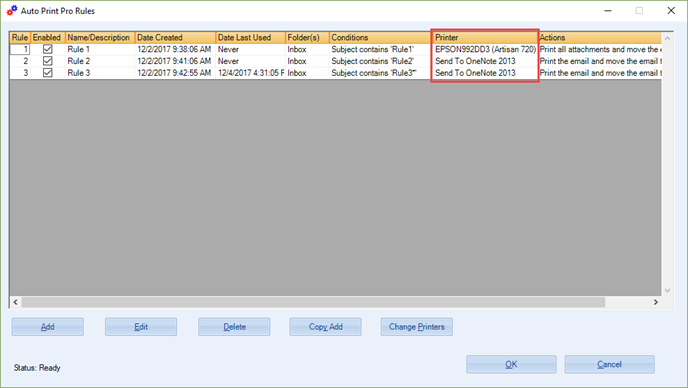Click the rule number 3 cell

pos(20,73)
